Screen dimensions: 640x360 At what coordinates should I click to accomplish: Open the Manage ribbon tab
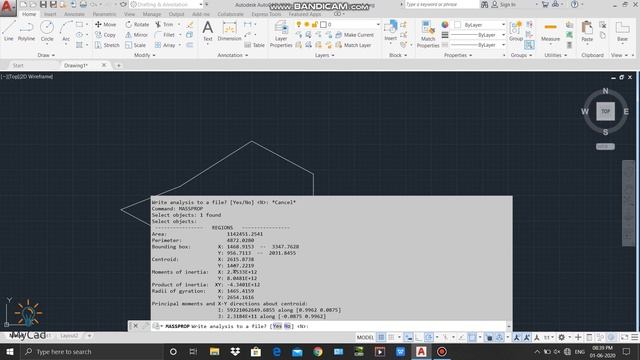coord(151,14)
